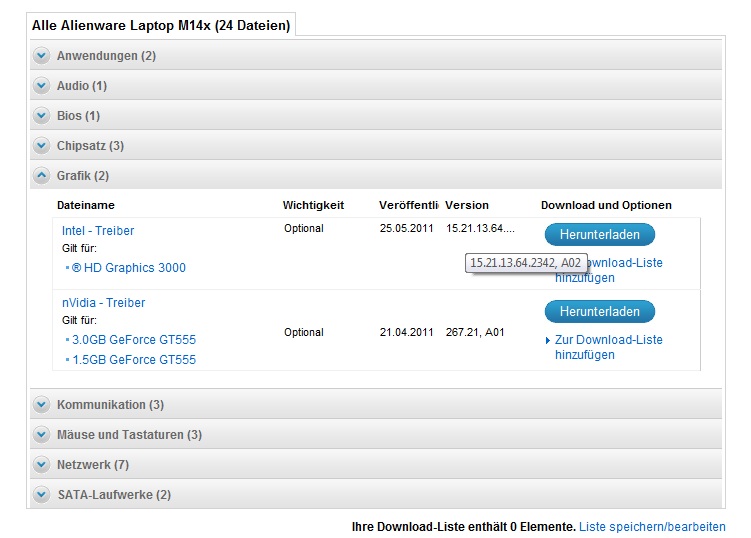Image resolution: width=751 pixels, height=538 pixels.
Task: Select the Alle Alienware Laptop M14x tab
Action: pos(161,25)
